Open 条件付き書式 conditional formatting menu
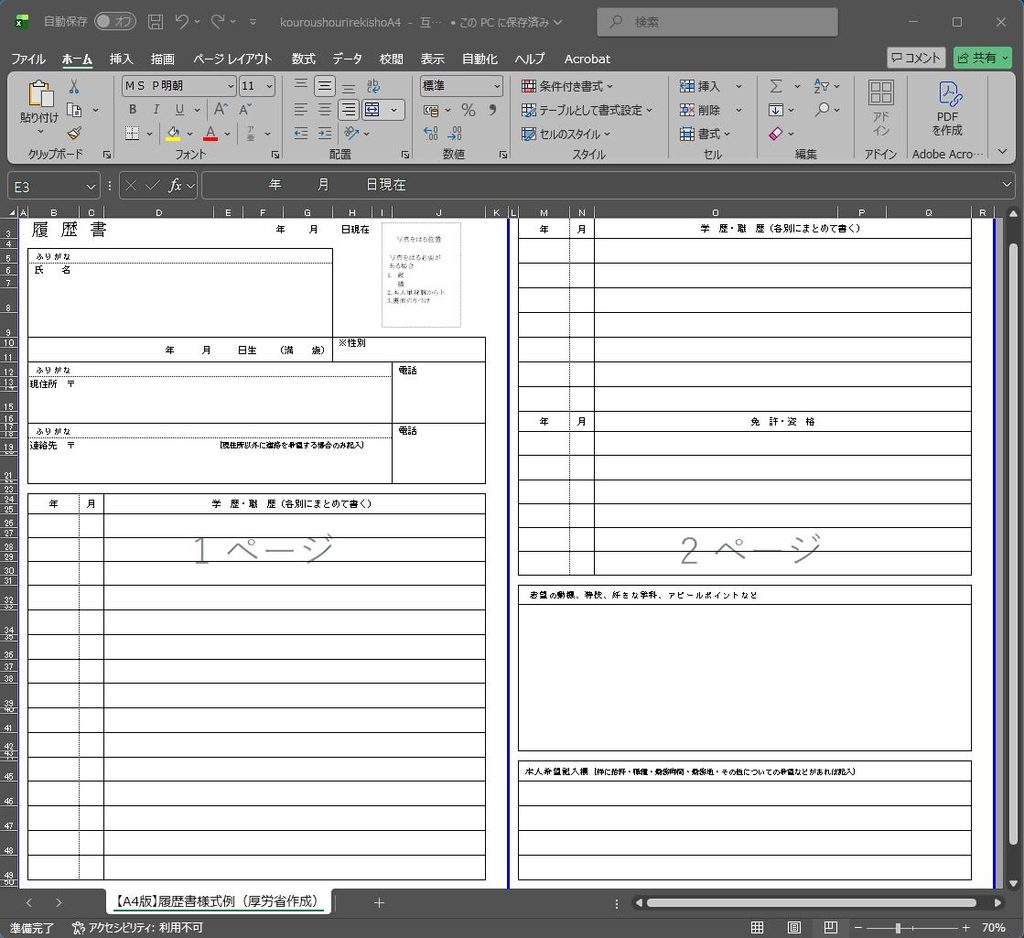Screen dimensions: 1024x938 [x=567, y=86]
